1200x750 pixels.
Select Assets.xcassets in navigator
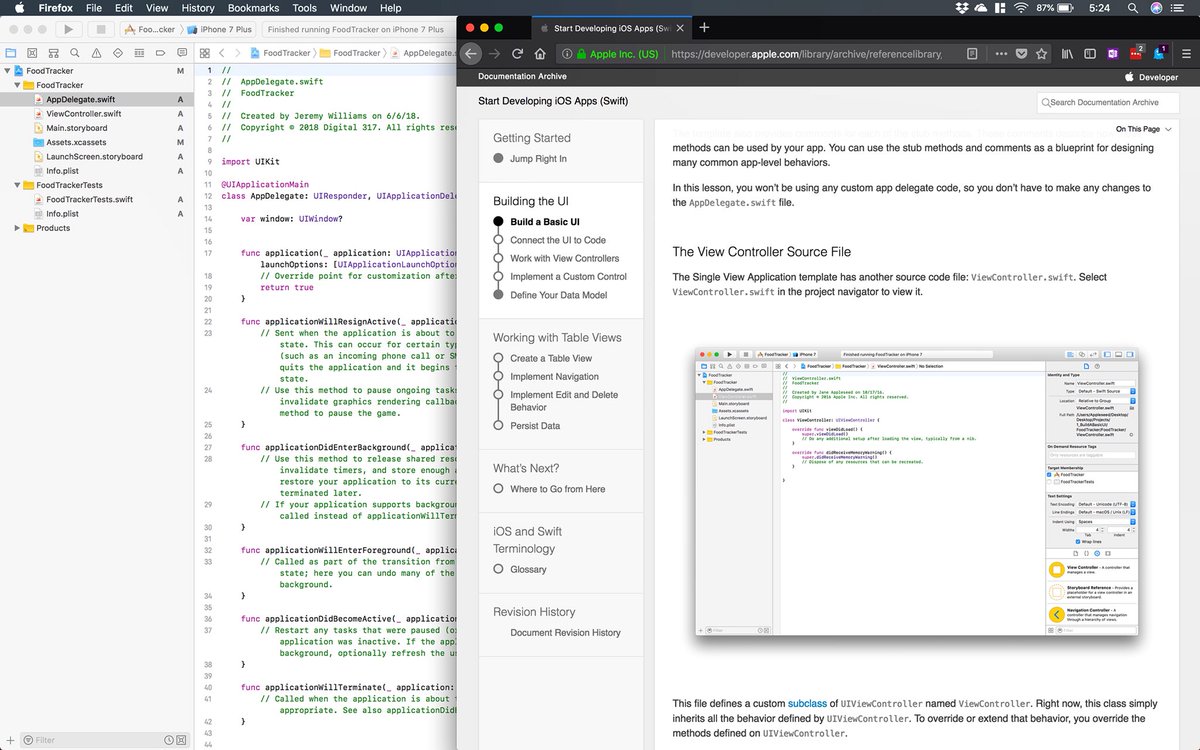click(76, 142)
